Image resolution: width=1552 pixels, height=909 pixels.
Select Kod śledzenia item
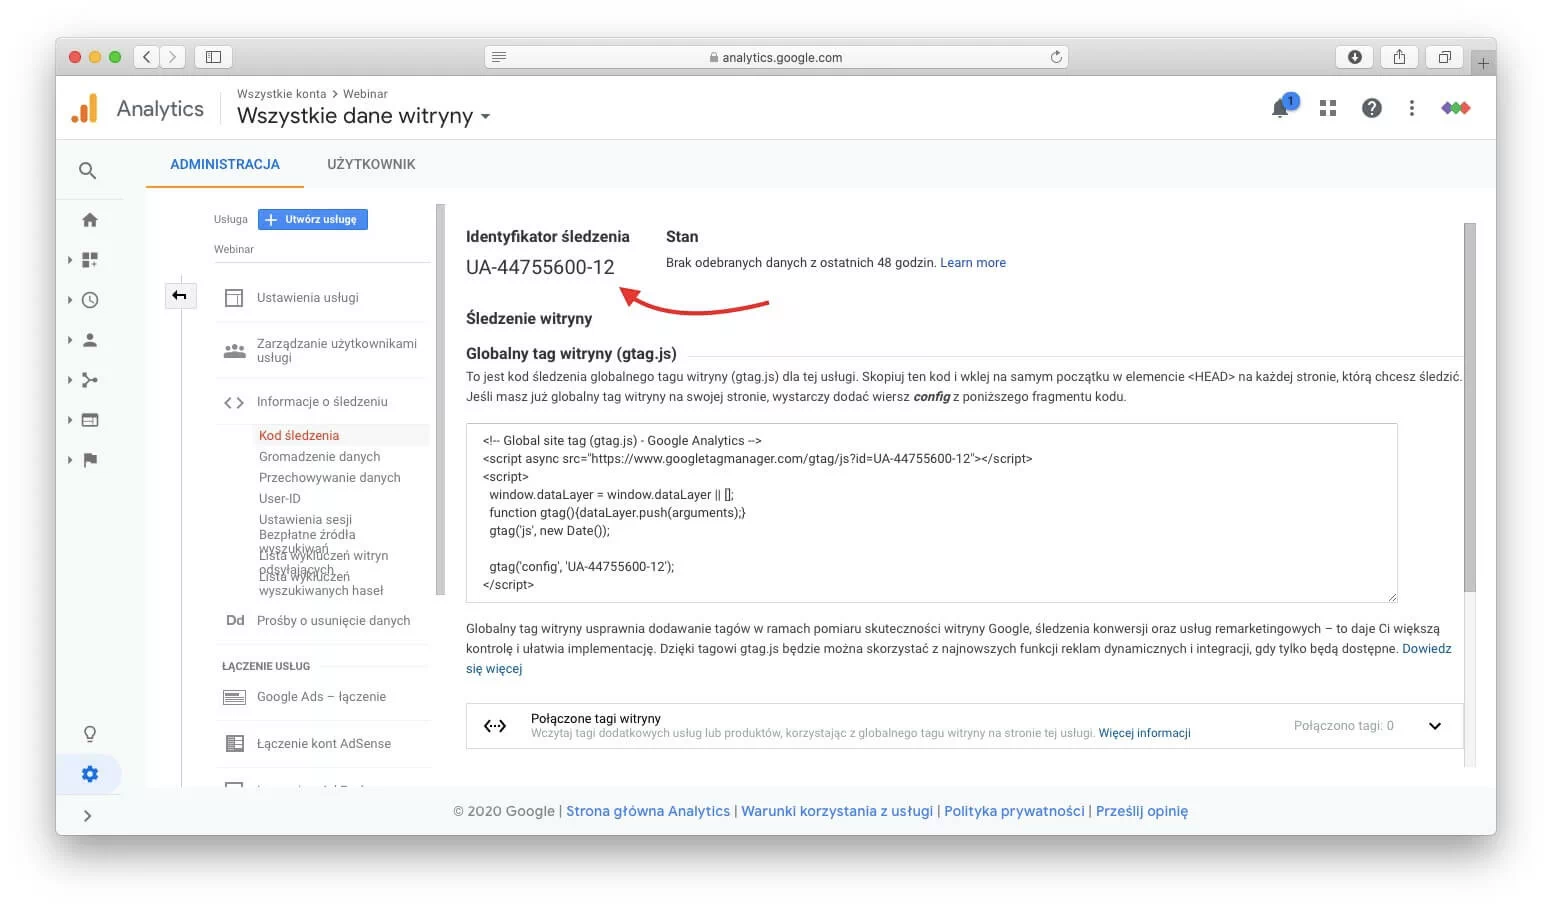[299, 436]
